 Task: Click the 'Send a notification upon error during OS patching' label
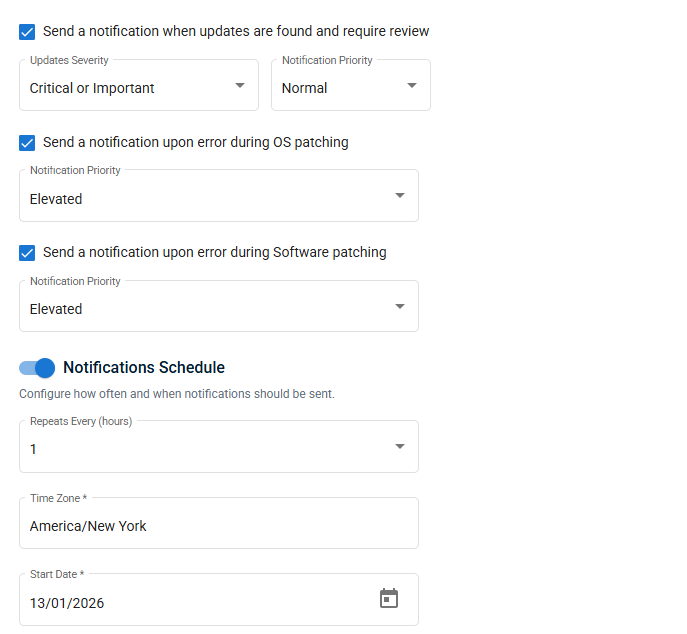196,142
